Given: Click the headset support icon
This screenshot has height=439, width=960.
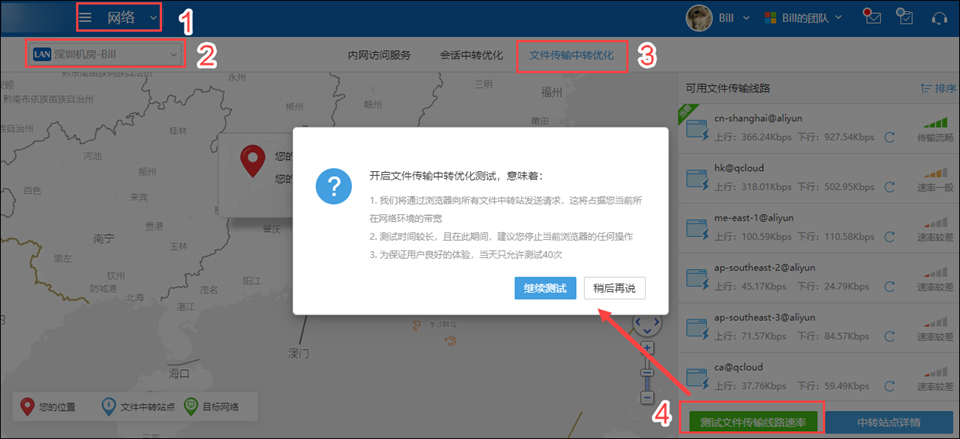Looking at the screenshot, I should (940, 17).
